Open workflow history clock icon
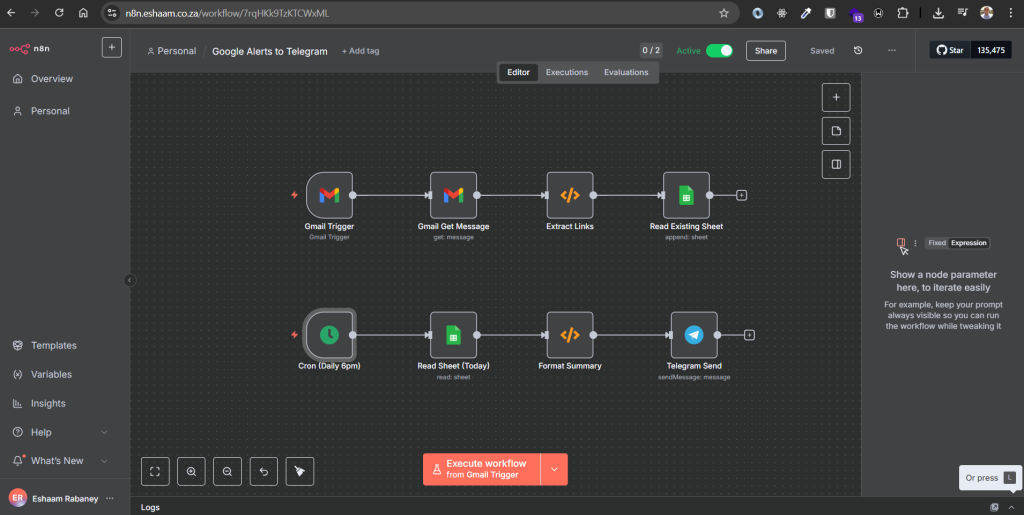Image resolution: width=1024 pixels, height=515 pixels. pyautogui.click(x=858, y=51)
